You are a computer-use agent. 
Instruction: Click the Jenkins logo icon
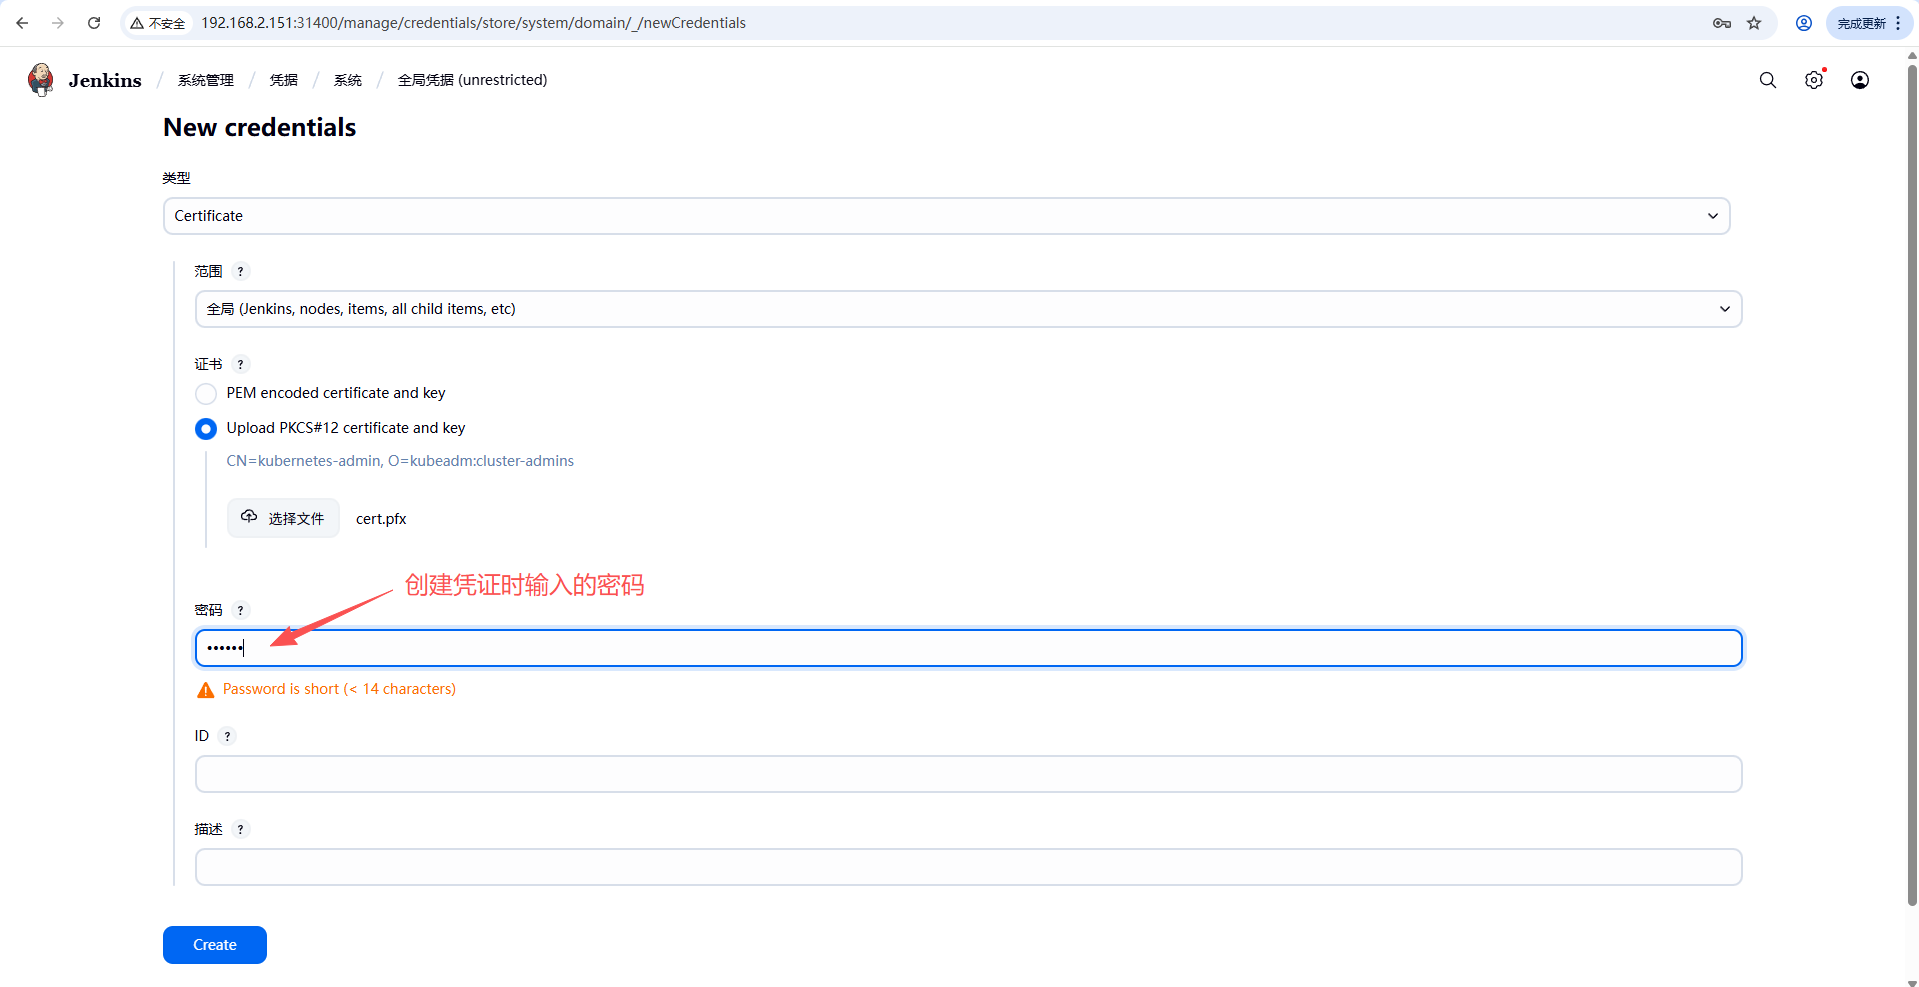pyautogui.click(x=41, y=80)
